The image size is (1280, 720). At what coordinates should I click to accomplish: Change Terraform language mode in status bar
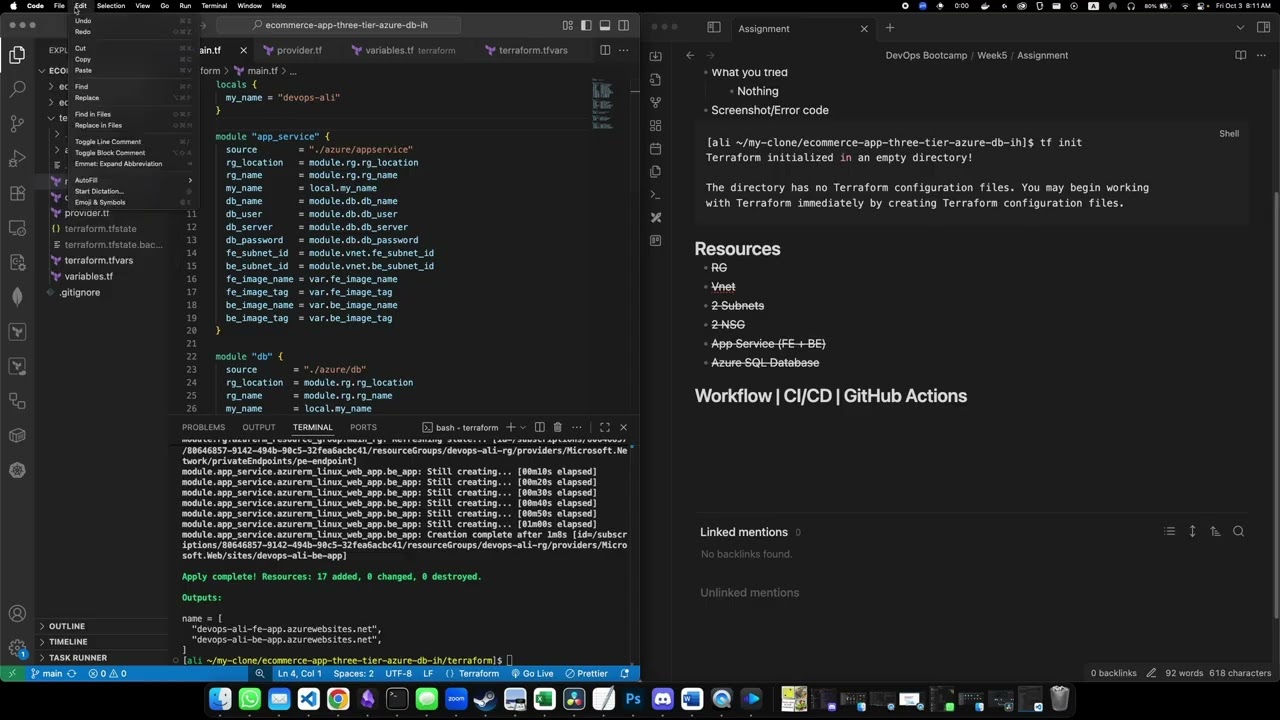[479, 673]
